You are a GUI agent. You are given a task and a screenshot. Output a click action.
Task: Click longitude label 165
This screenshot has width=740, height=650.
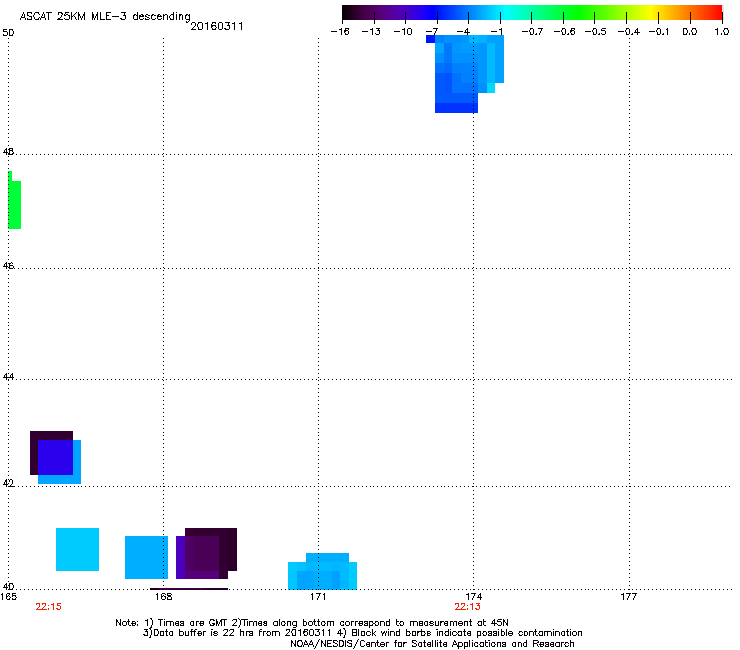coord(8,597)
